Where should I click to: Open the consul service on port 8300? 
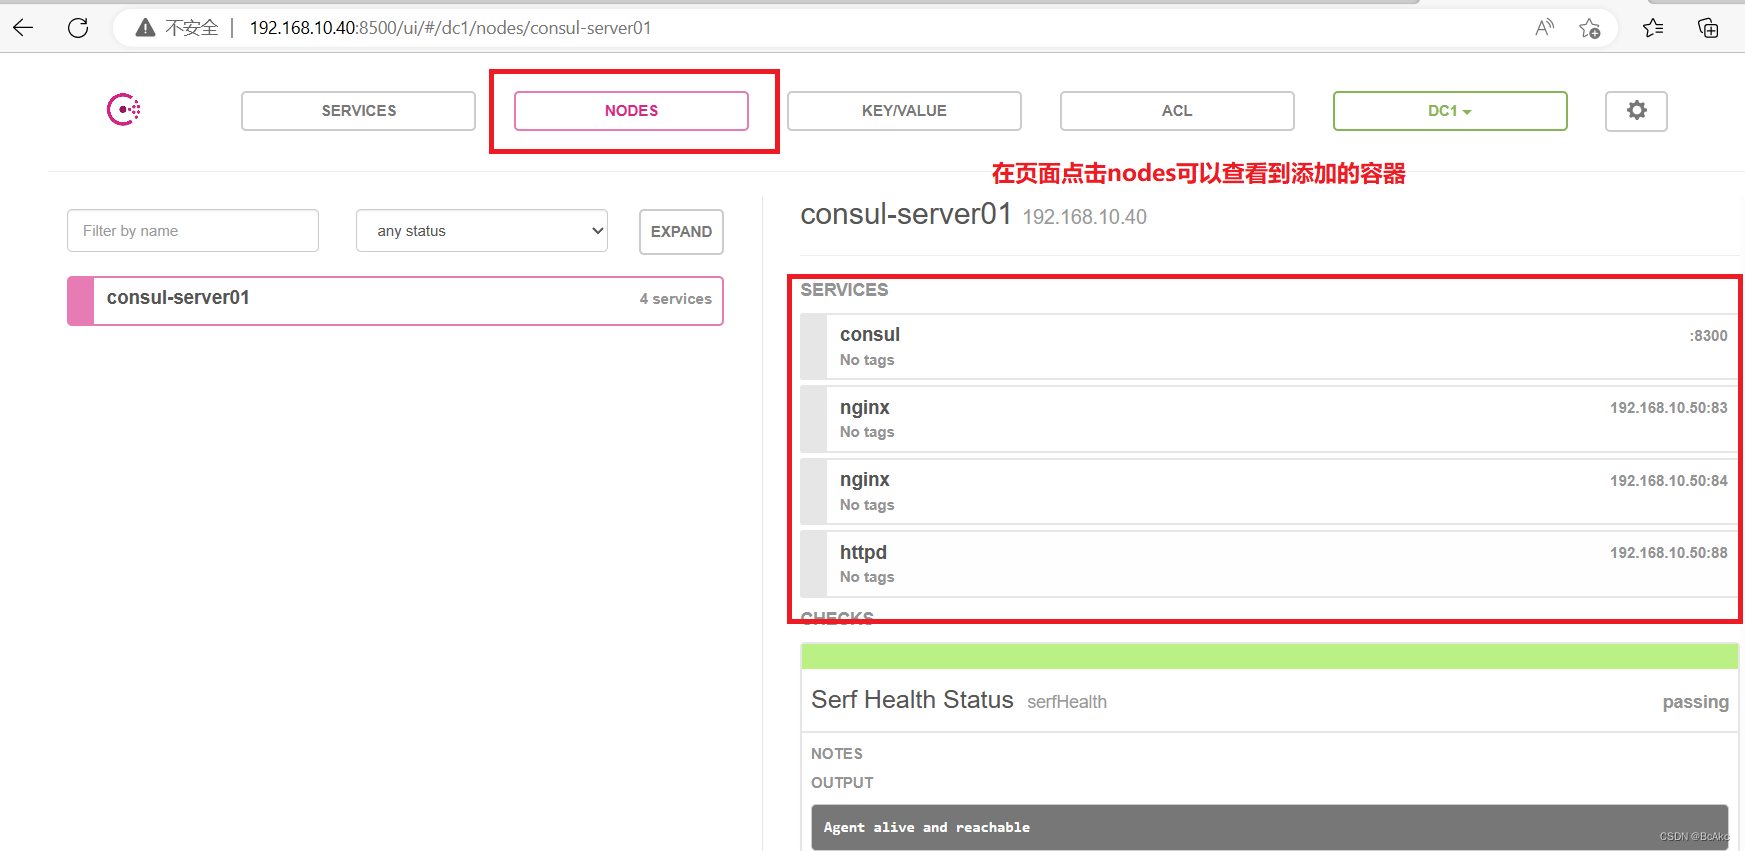1269,346
